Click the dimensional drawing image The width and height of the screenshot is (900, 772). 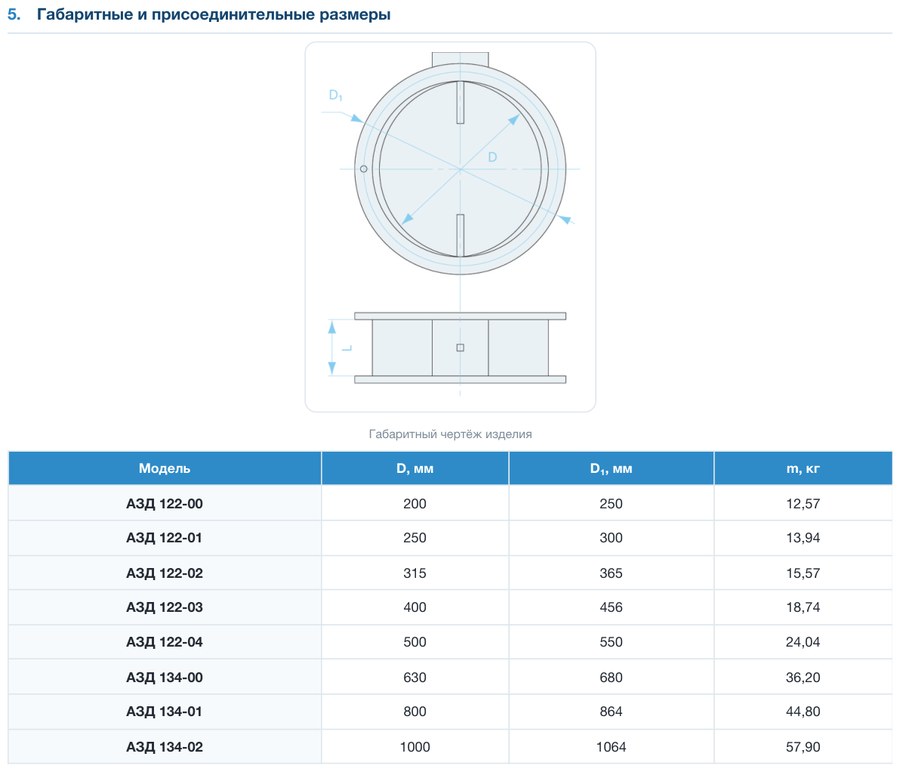[x=450, y=227]
